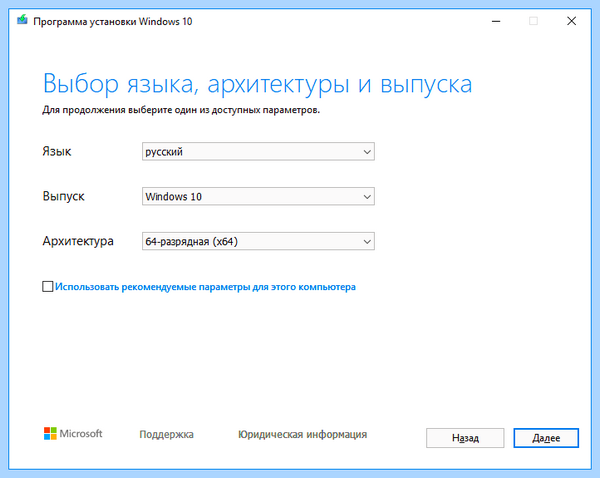This screenshot has width=600, height=478.
Task: Click the text 'Для продолжения выберите один из доступных параметров.'
Action: [x=181, y=110]
